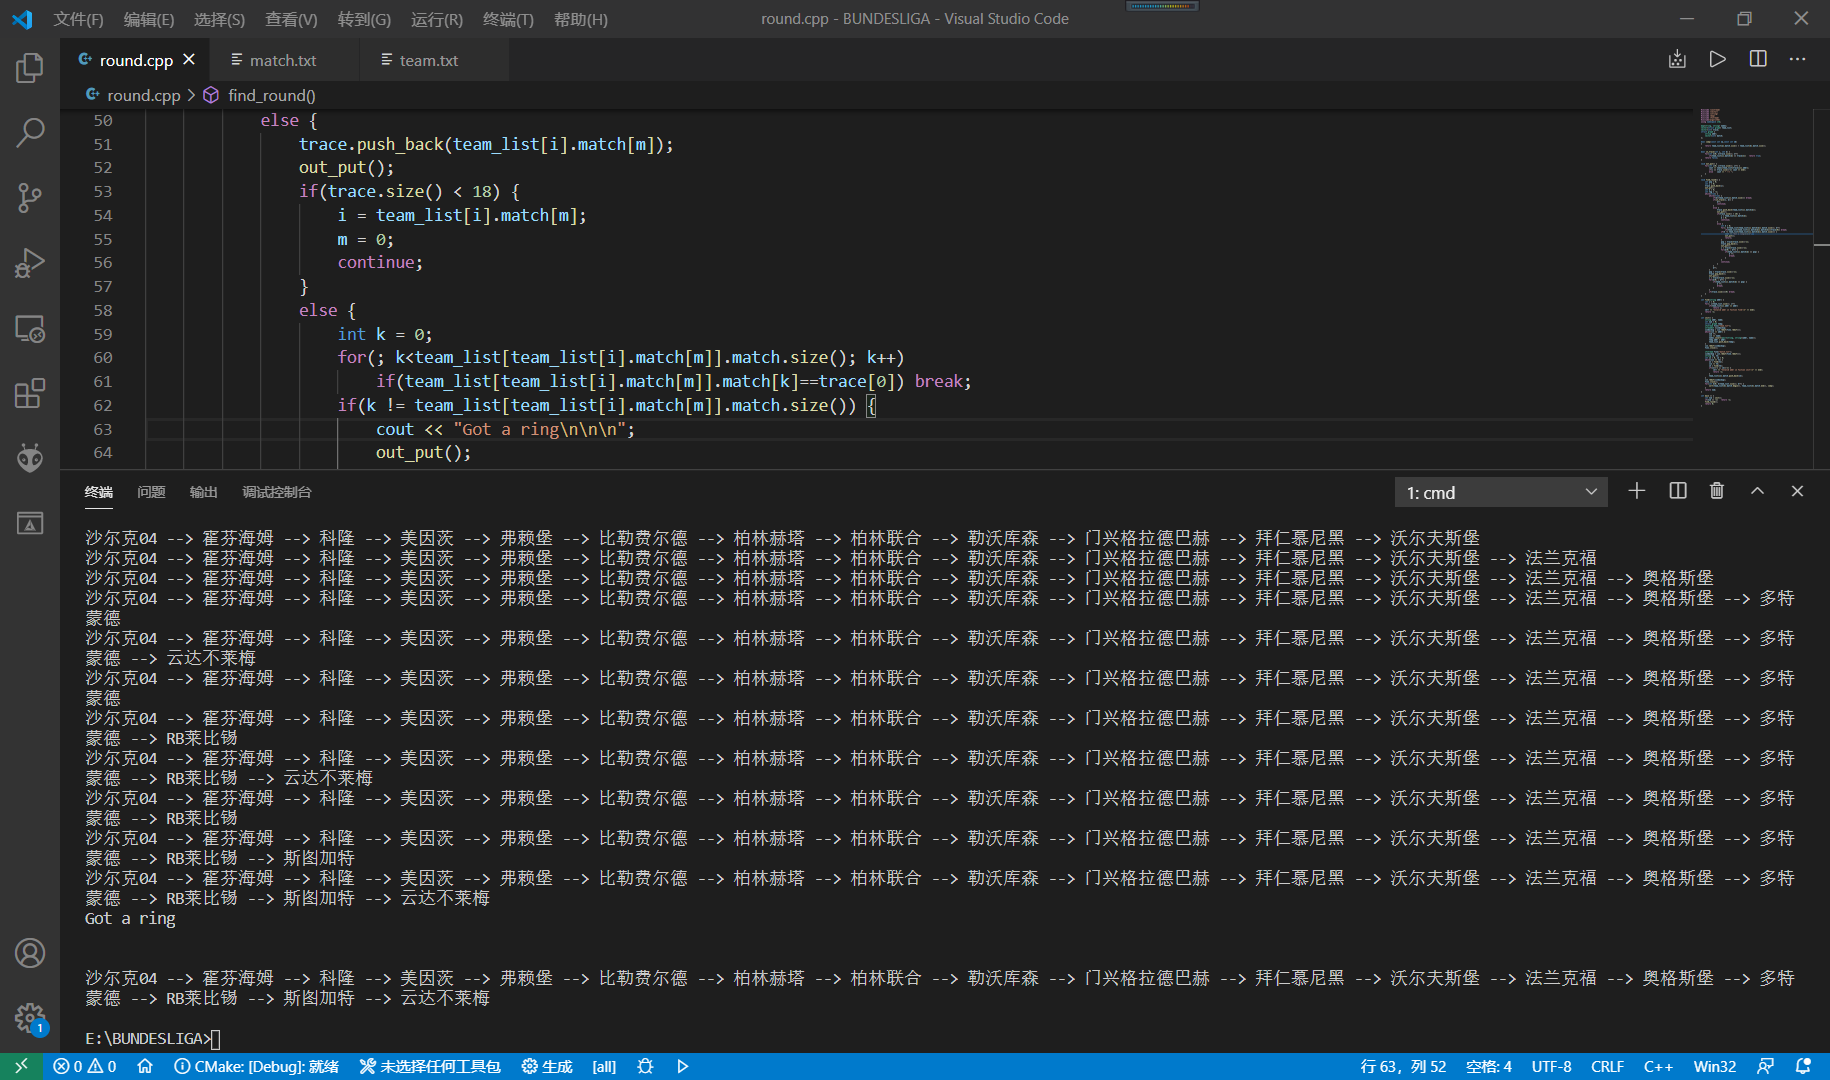Viewport: 1830px width, 1080px height.
Task: Open the Extensions view
Action: pyautogui.click(x=30, y=393)
